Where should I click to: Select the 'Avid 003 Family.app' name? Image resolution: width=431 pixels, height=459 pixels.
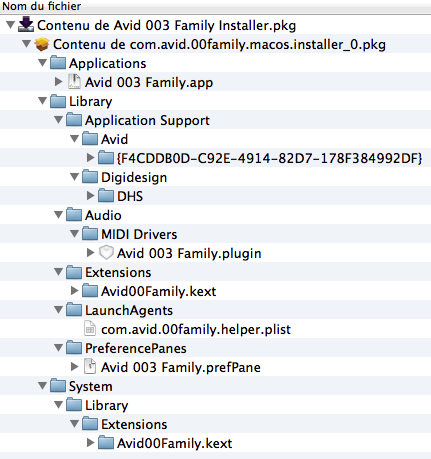coord(149,82)
